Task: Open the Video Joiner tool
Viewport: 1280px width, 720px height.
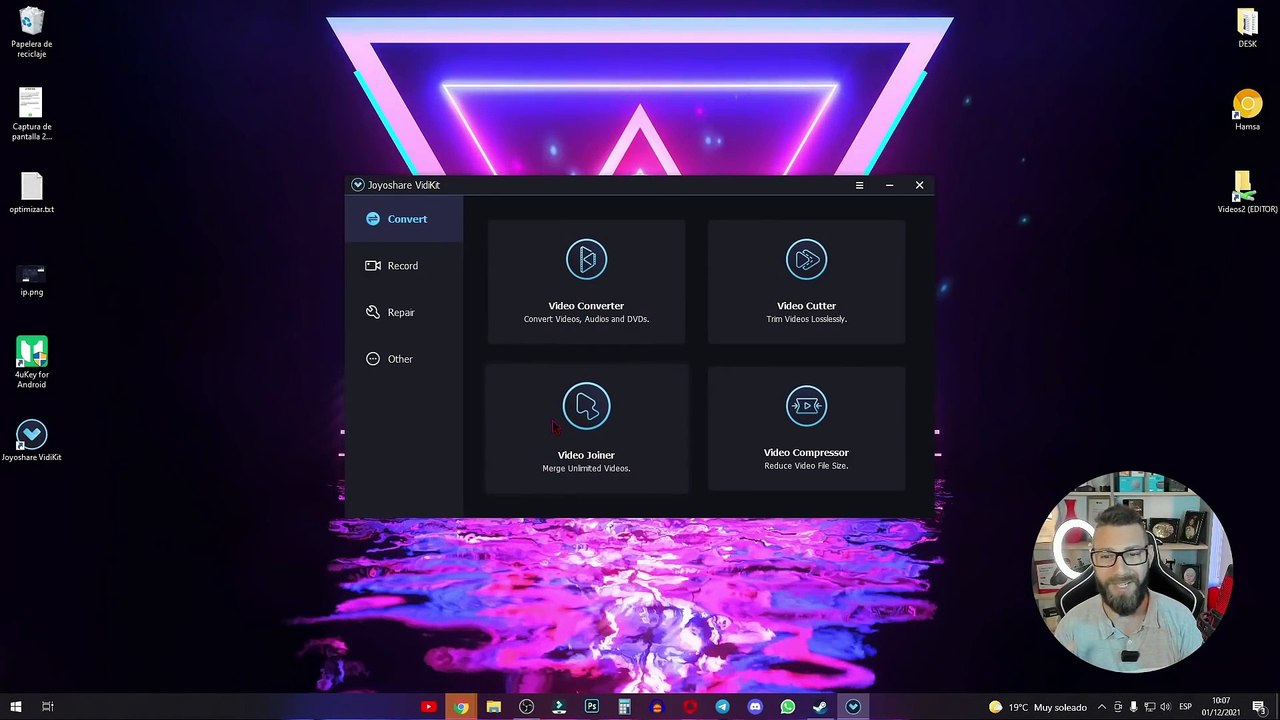Action: (586, 429)
